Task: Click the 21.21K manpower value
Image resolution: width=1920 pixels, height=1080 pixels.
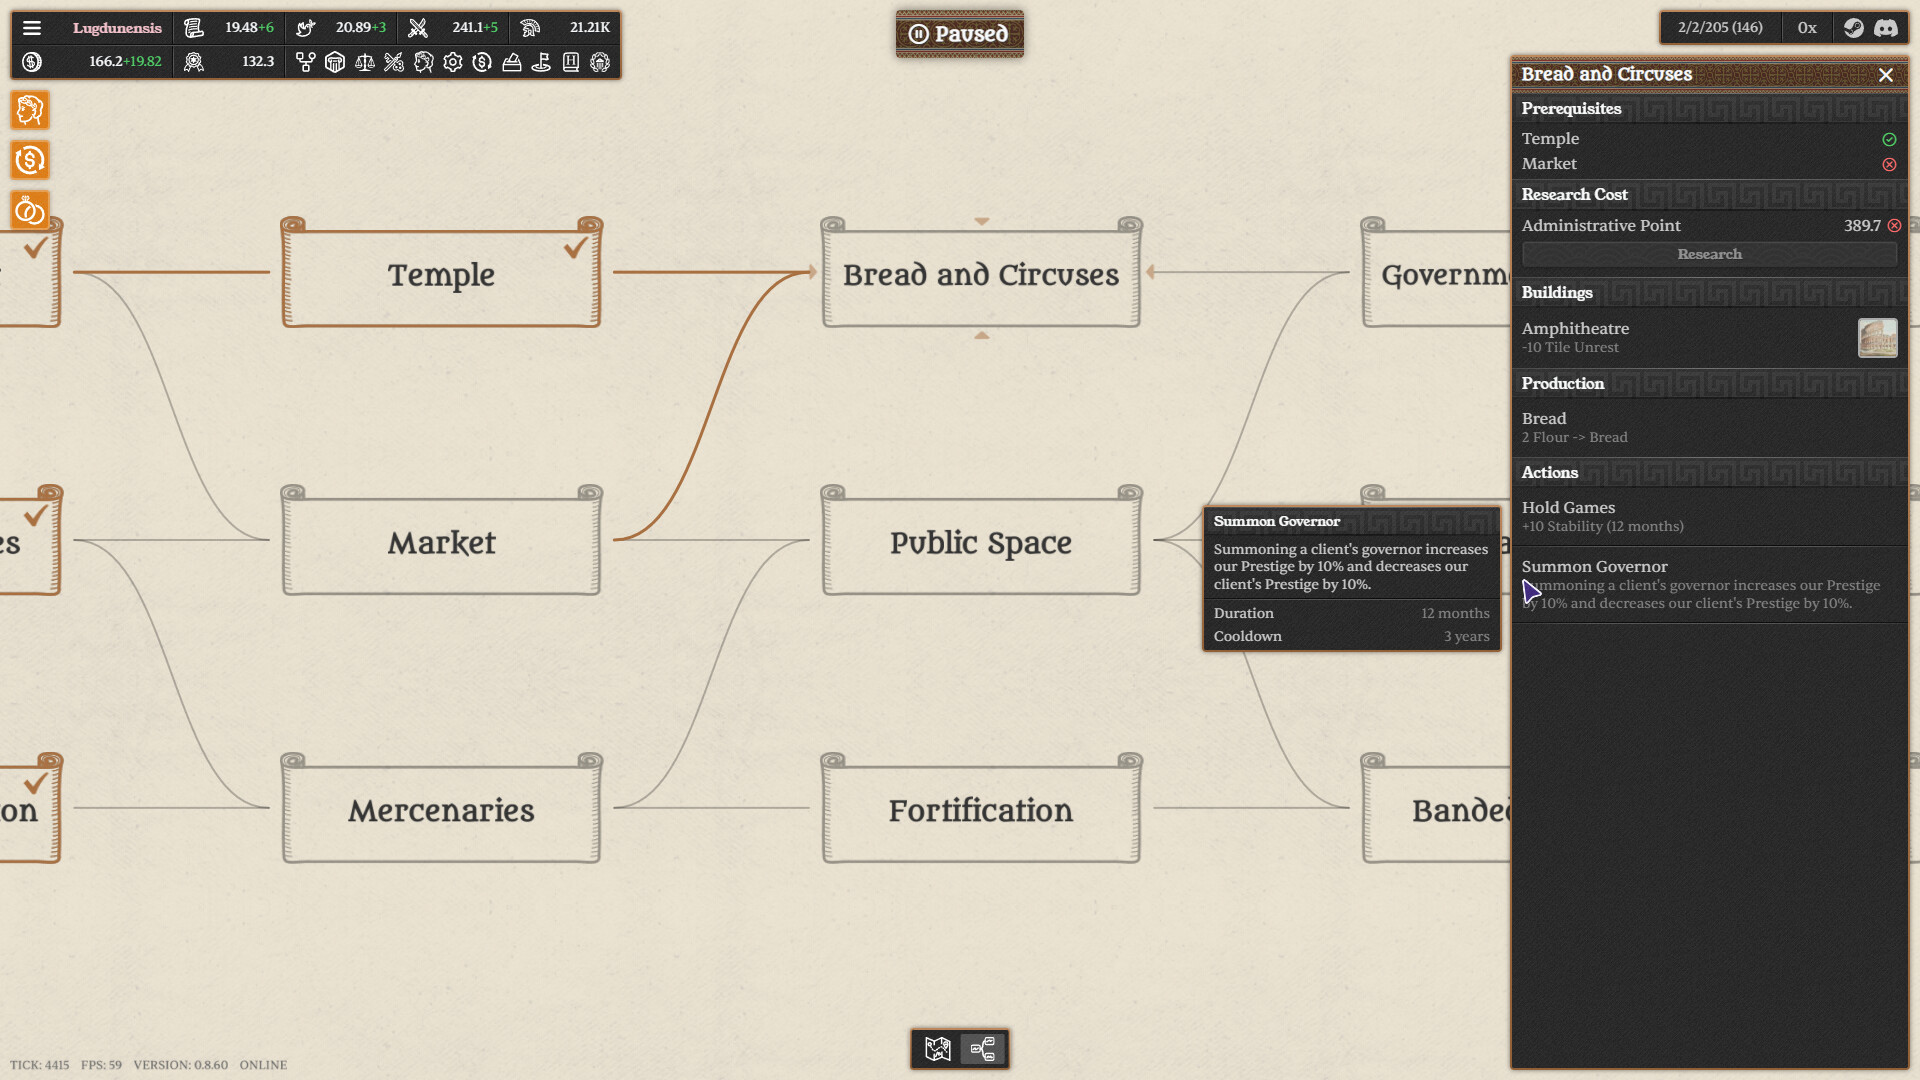Action: pos(590,28)
